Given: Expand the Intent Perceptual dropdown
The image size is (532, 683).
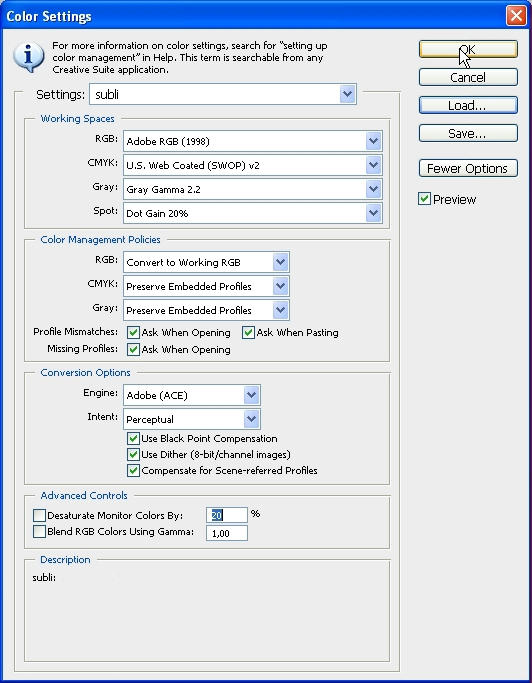Looking at the screenshot, I should pyautogui.click(x=192, y=419).
